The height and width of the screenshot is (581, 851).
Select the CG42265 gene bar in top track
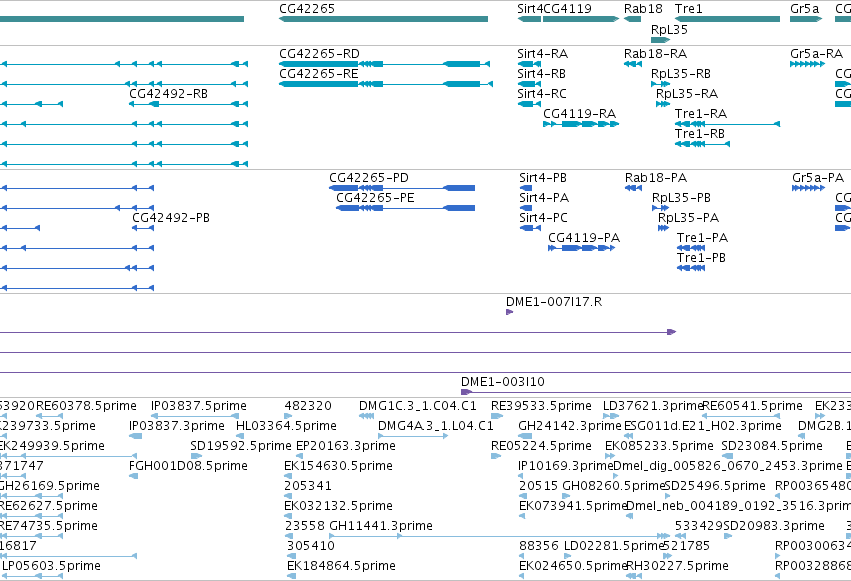pyautogui.click(x=383, y=19)
